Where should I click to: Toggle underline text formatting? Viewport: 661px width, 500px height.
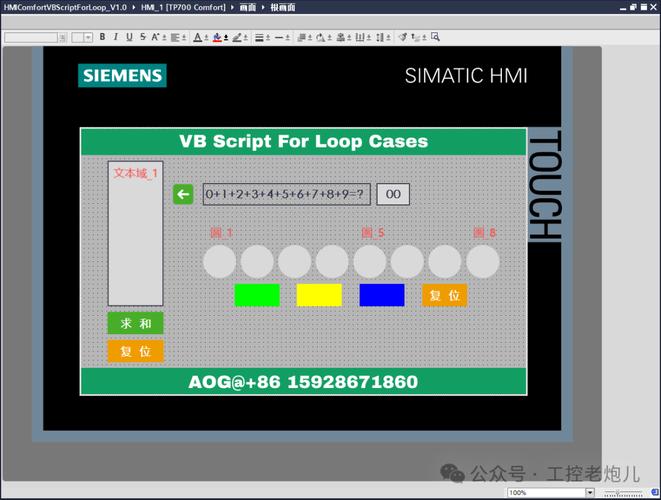point(129,37)
